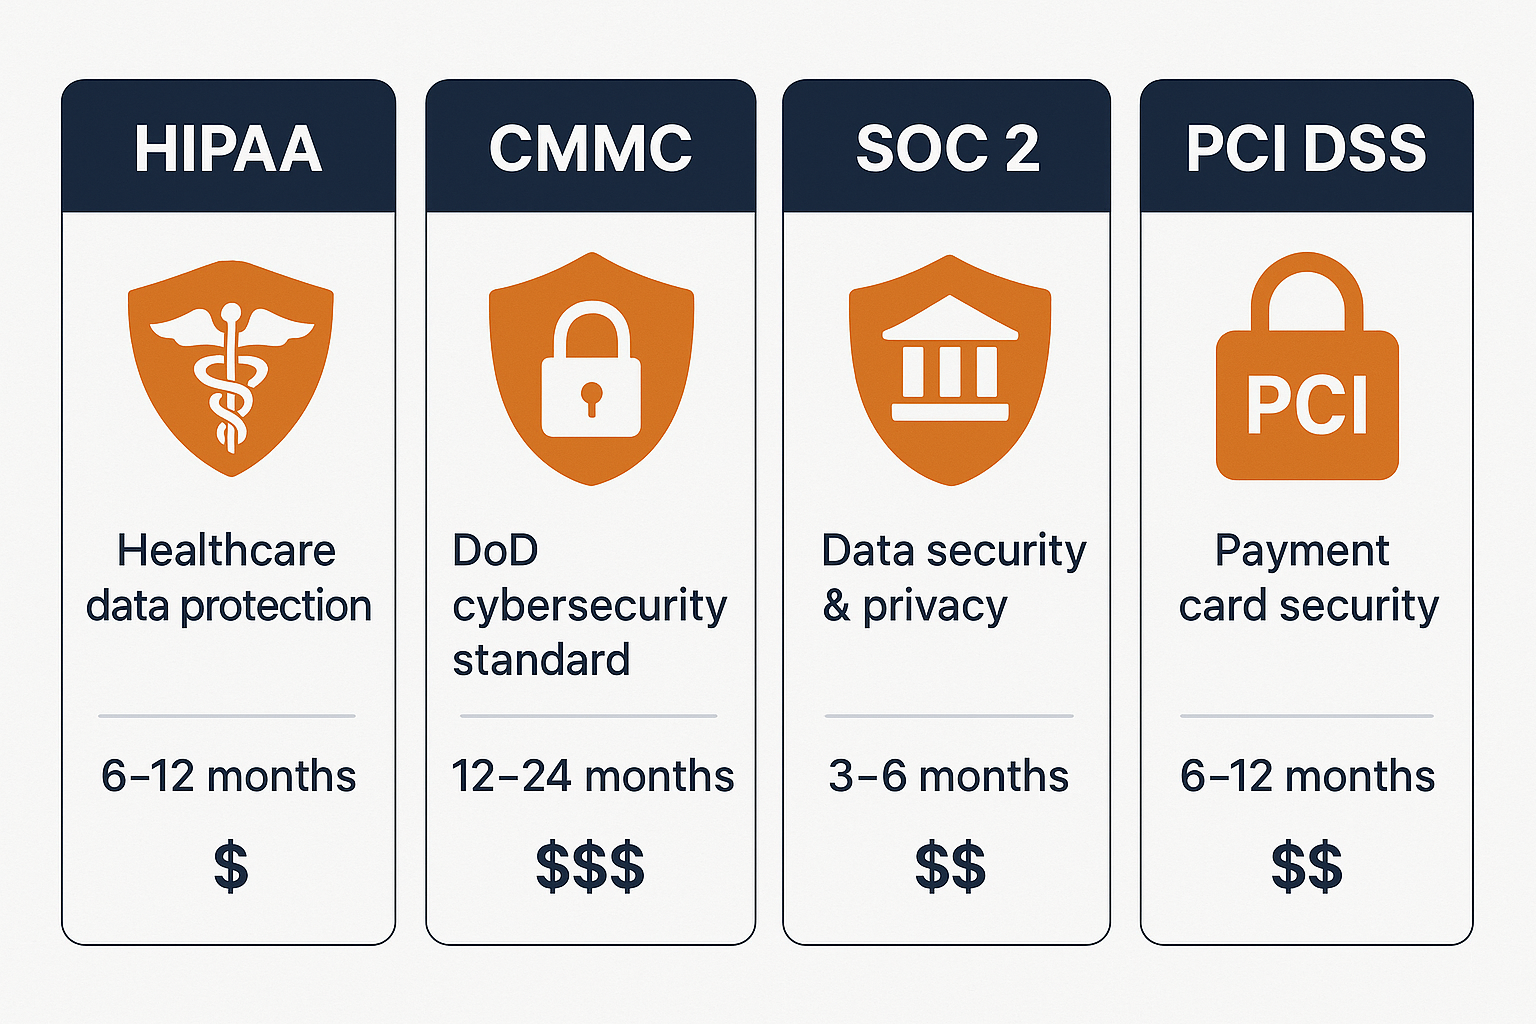Click the double dollar signs under PCI DSS
Screen dimensions: 1536x1024
1307,867
